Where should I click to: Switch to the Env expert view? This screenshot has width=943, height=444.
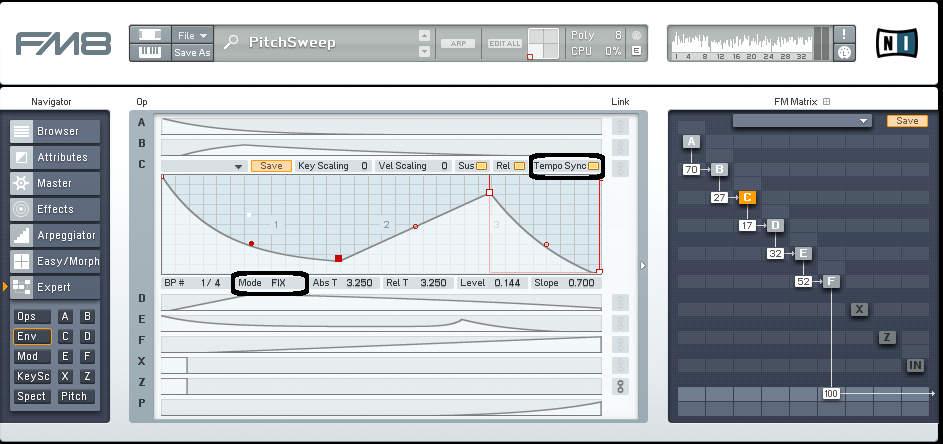pos(32,336)
